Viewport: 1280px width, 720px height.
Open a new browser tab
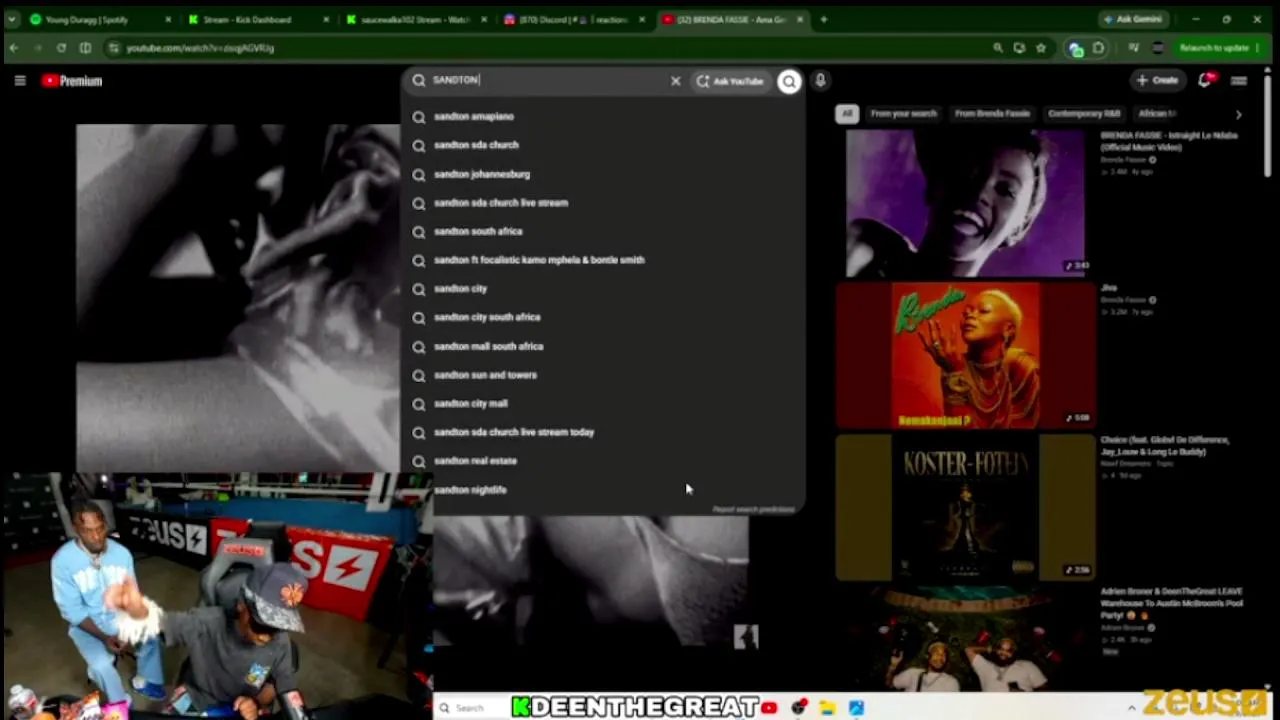pos(823,19)
